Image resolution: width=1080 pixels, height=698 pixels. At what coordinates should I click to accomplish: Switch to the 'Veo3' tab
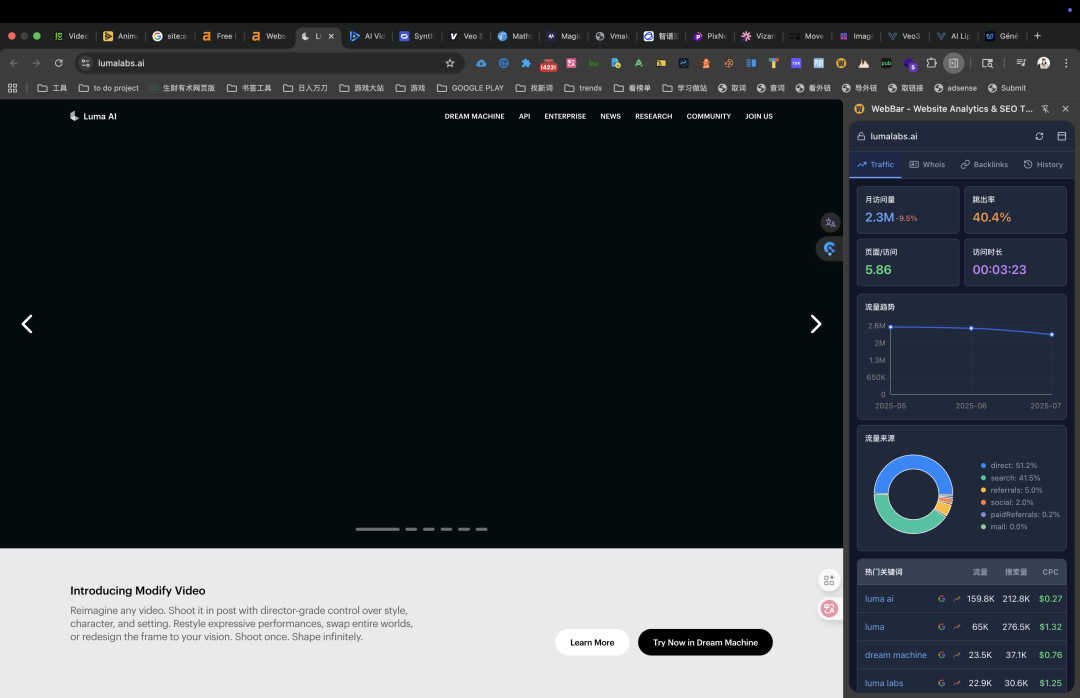click(x=904, y=37)
